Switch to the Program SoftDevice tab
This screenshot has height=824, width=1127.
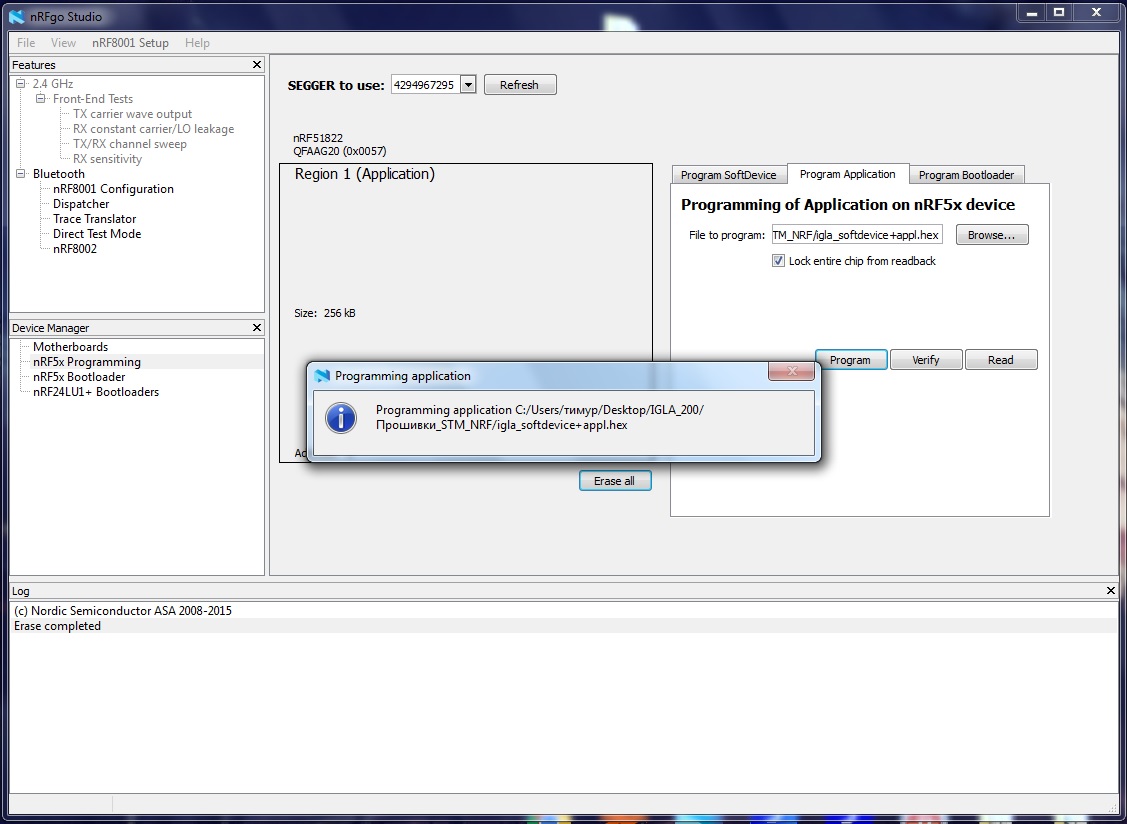729,175
